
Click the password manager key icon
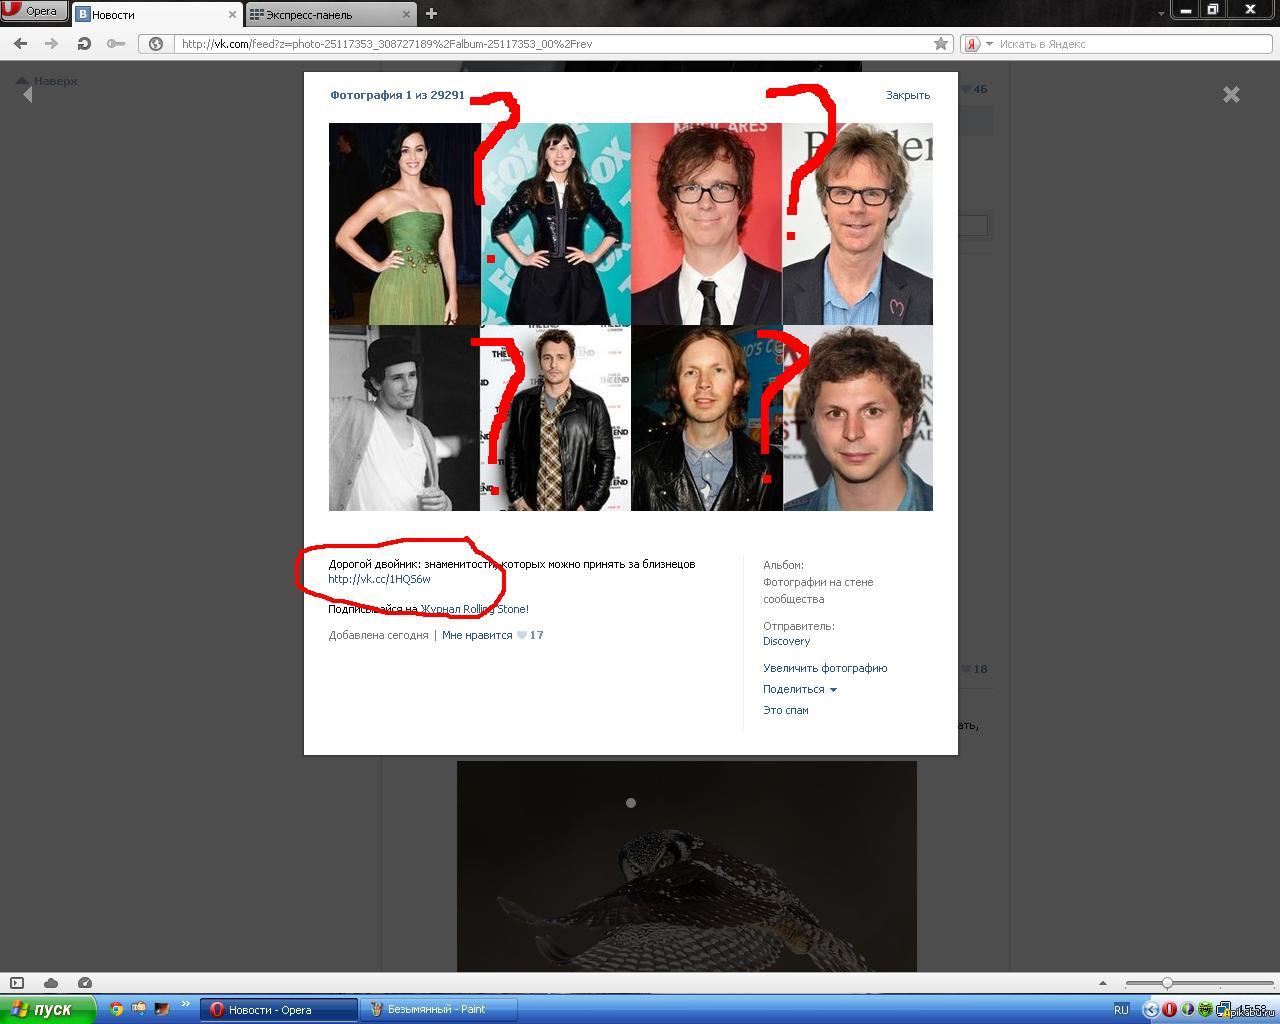point(116,44)
